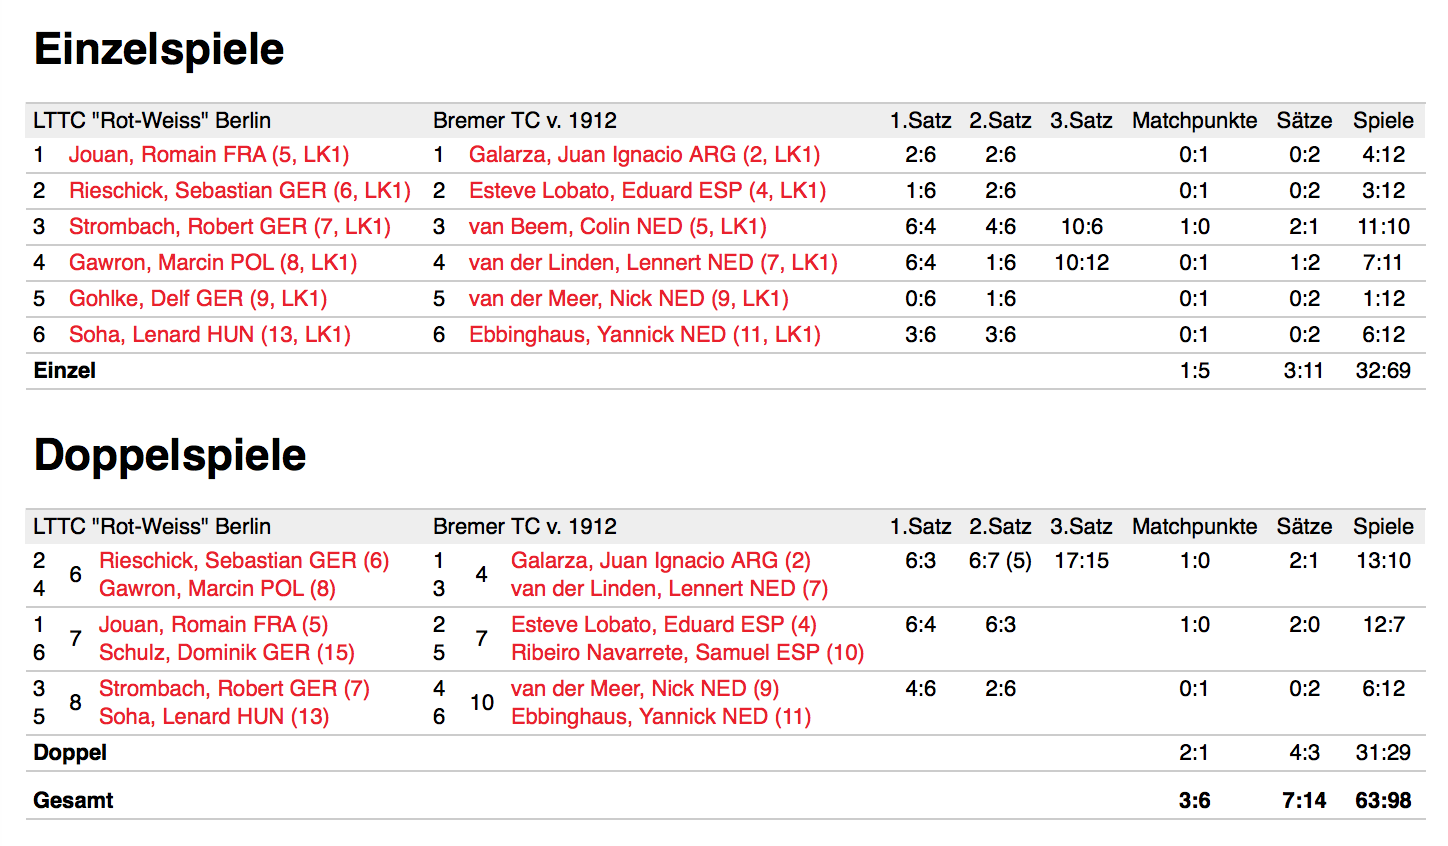Select van der Meer, Nick (9, LK1)

pyautogui.click(x=628, y=299)
